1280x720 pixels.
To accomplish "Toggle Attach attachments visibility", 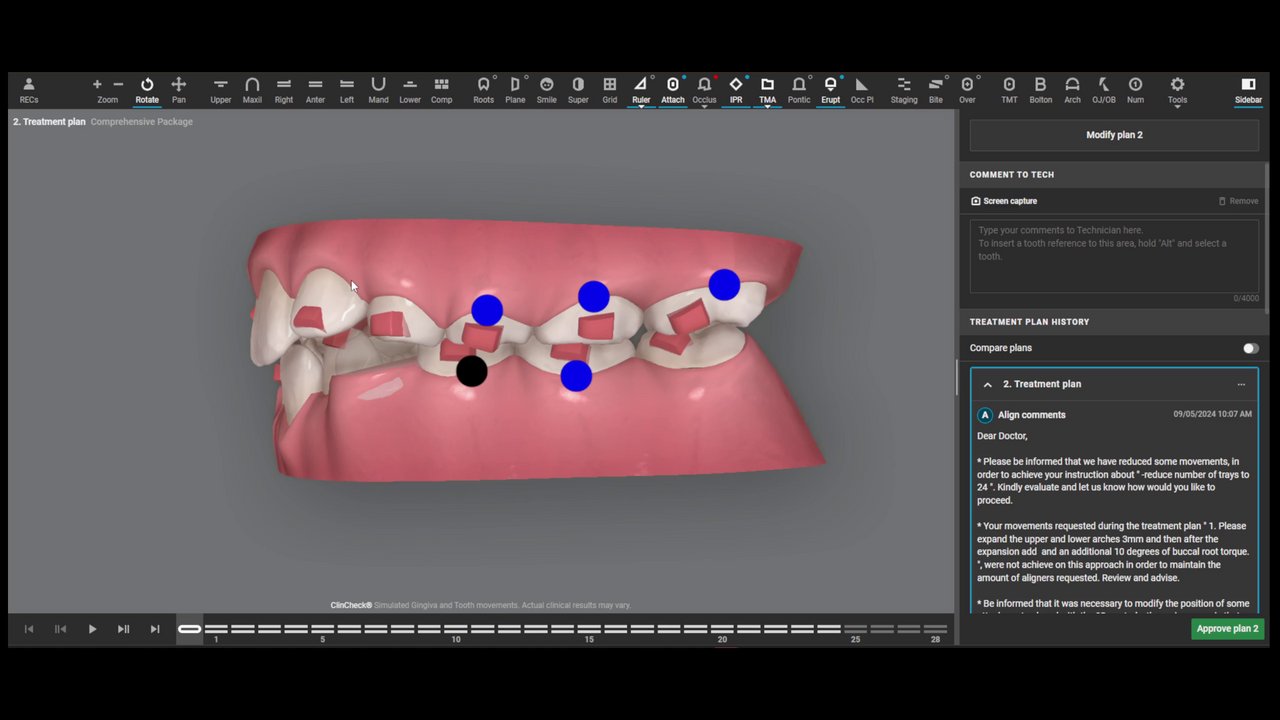I will [x=673, y=90].
